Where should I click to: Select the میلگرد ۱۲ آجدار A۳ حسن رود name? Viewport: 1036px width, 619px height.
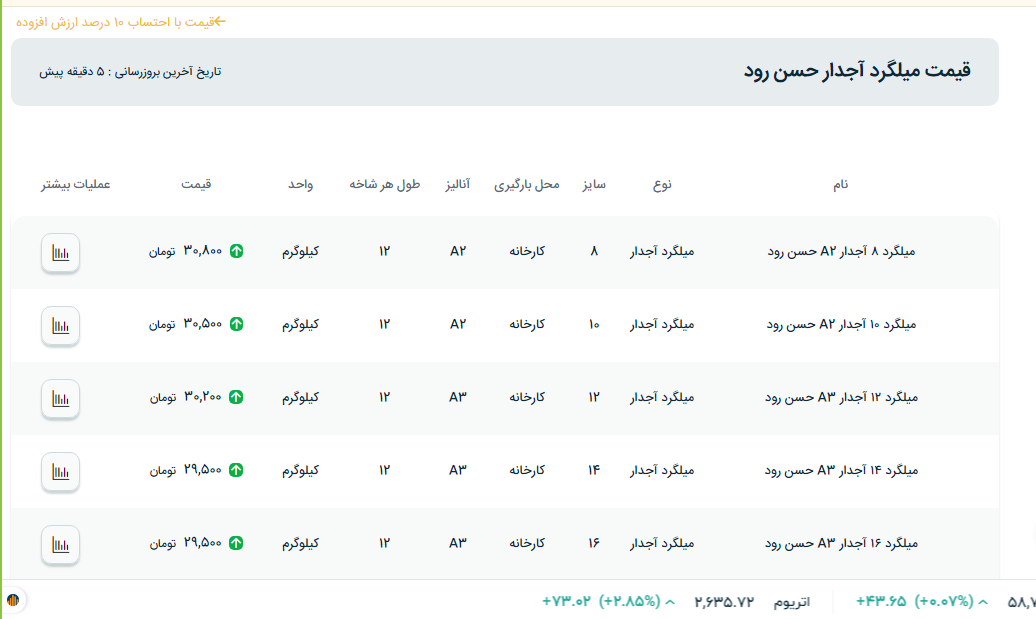tap(841, 397)
